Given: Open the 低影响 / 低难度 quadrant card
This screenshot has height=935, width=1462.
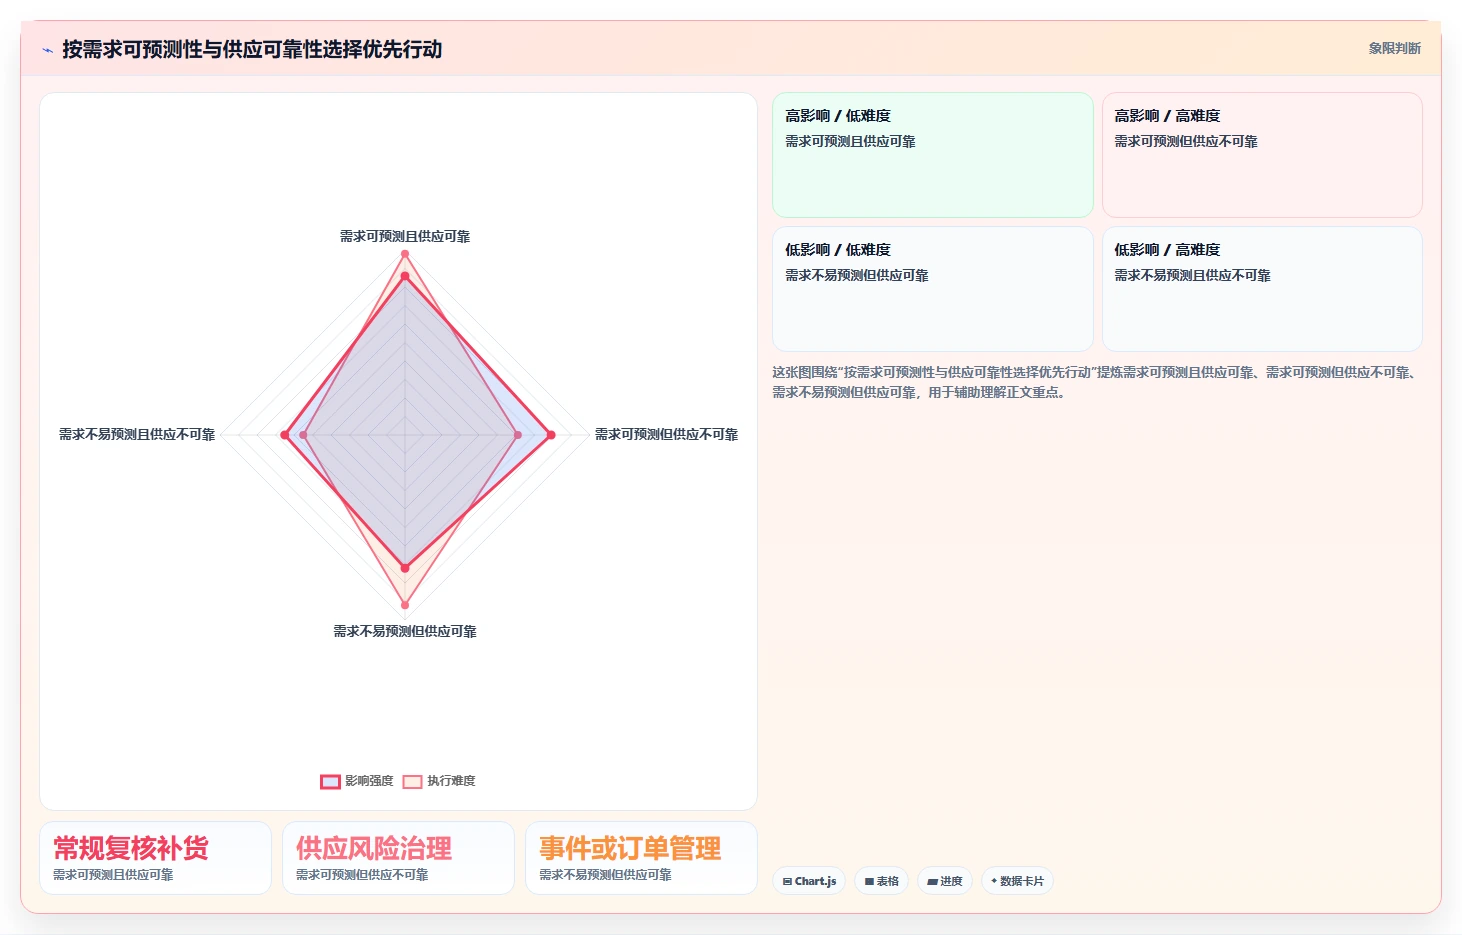Looking at the screenshot, I should tap(932, 289).
